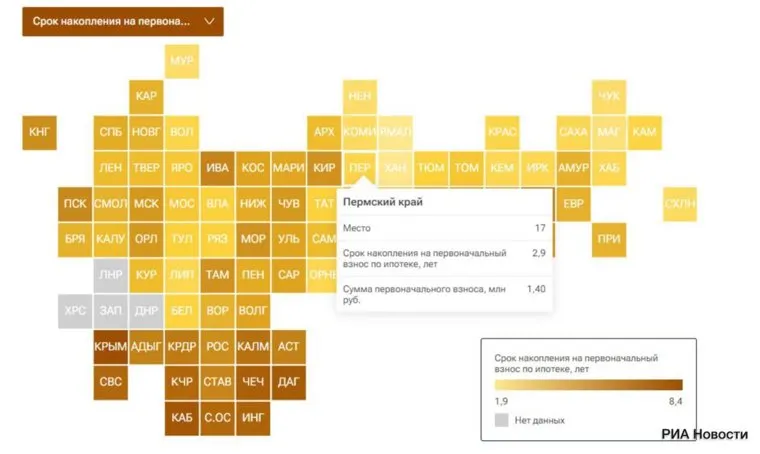Click the ЧУК region tile
760x454 pixels.
609,96
